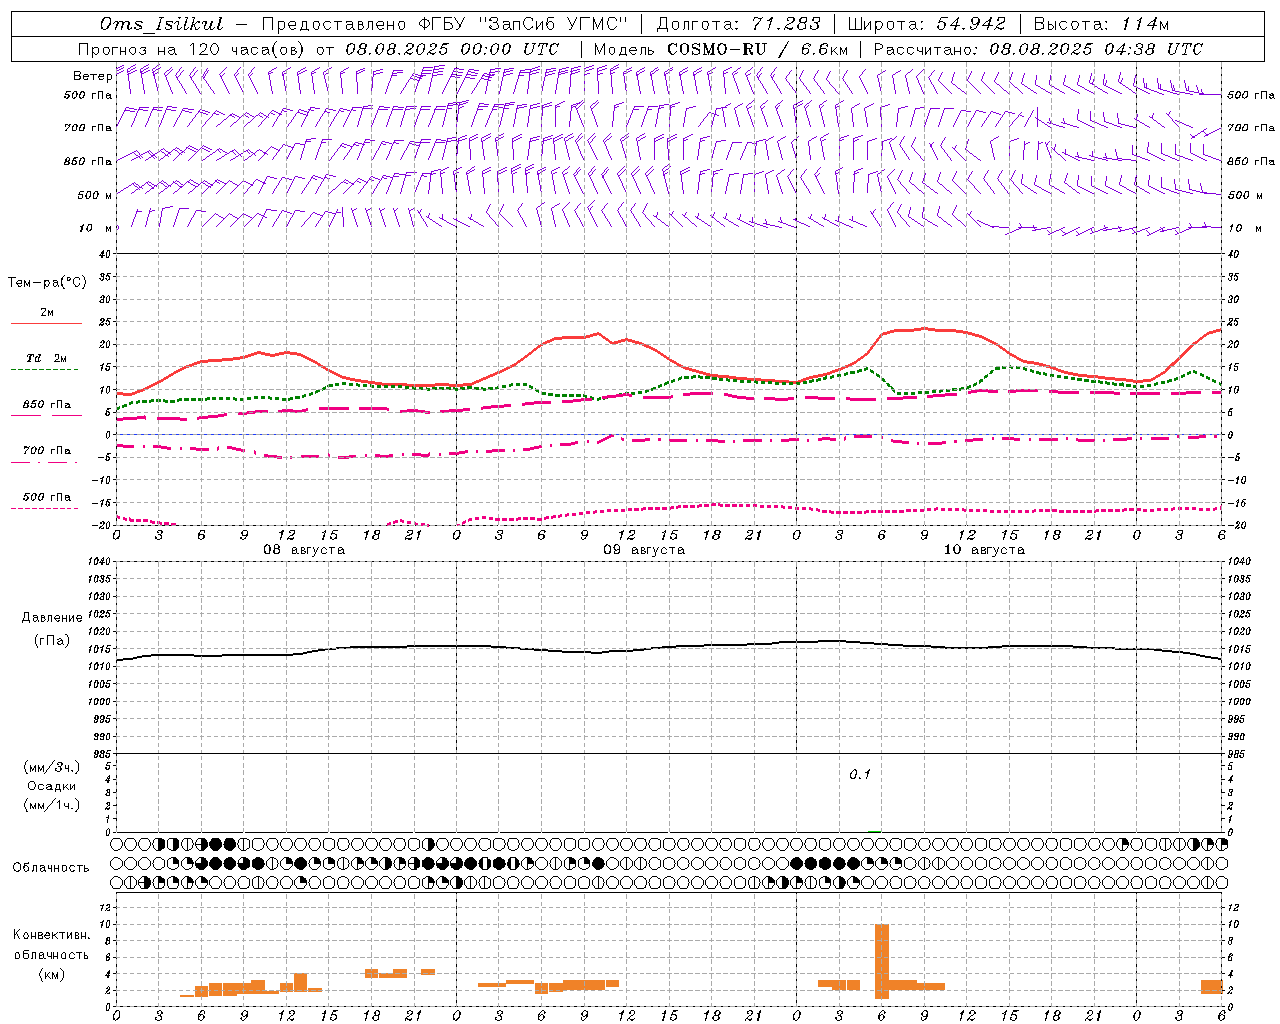Click the Тем-ра(°C) temperature axis title
The image size is (1280, 1024).
pos(47,283)
